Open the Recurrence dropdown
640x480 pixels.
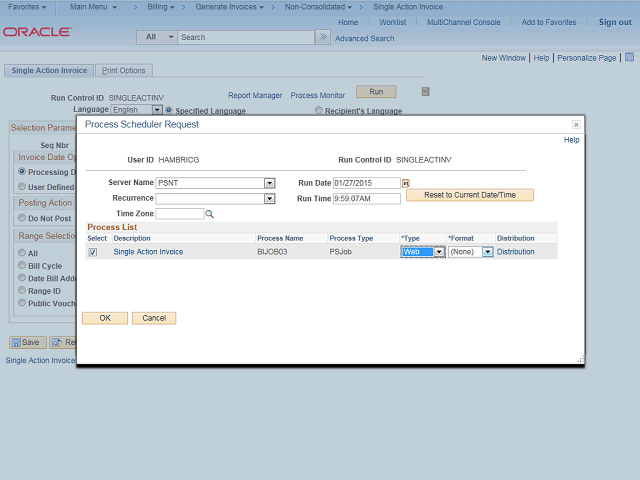pyautogui.click(x=269, y=199)
